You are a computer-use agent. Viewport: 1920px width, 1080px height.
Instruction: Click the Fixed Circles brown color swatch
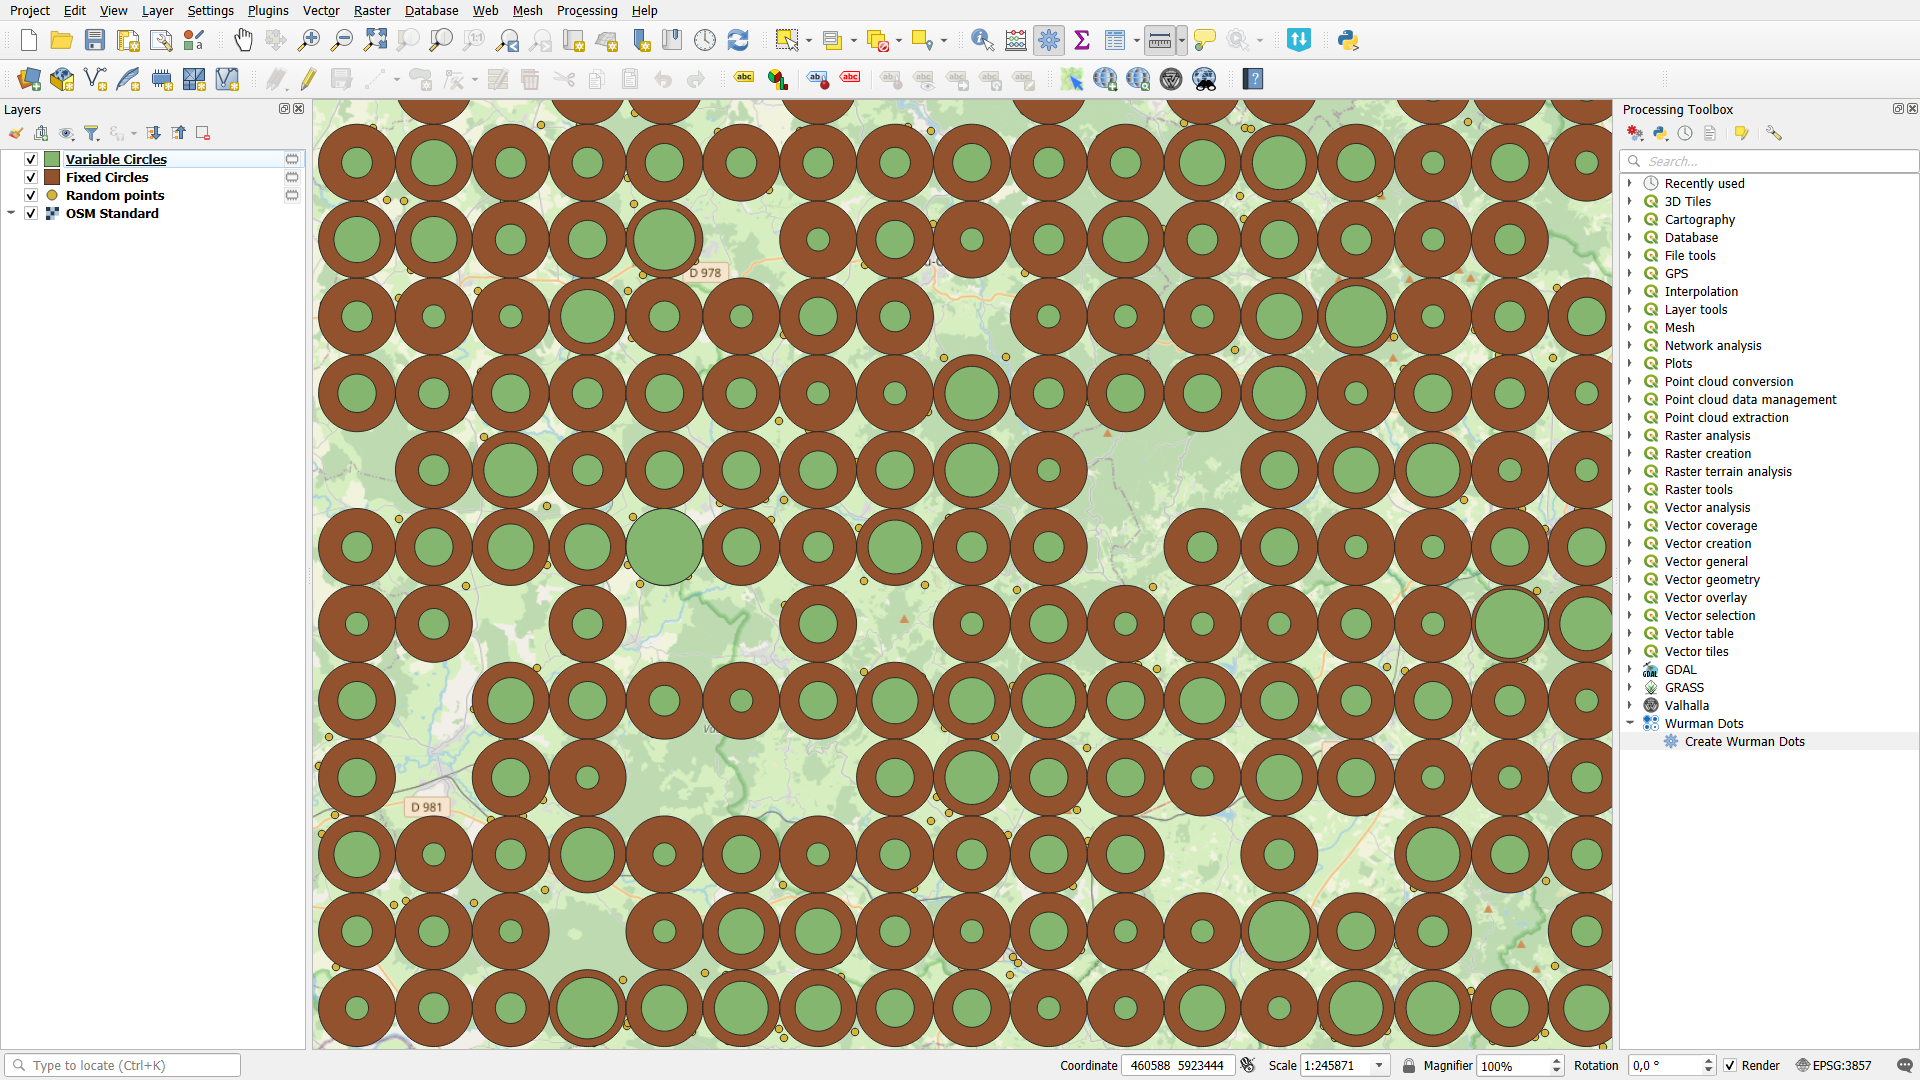tap(52, 177)
